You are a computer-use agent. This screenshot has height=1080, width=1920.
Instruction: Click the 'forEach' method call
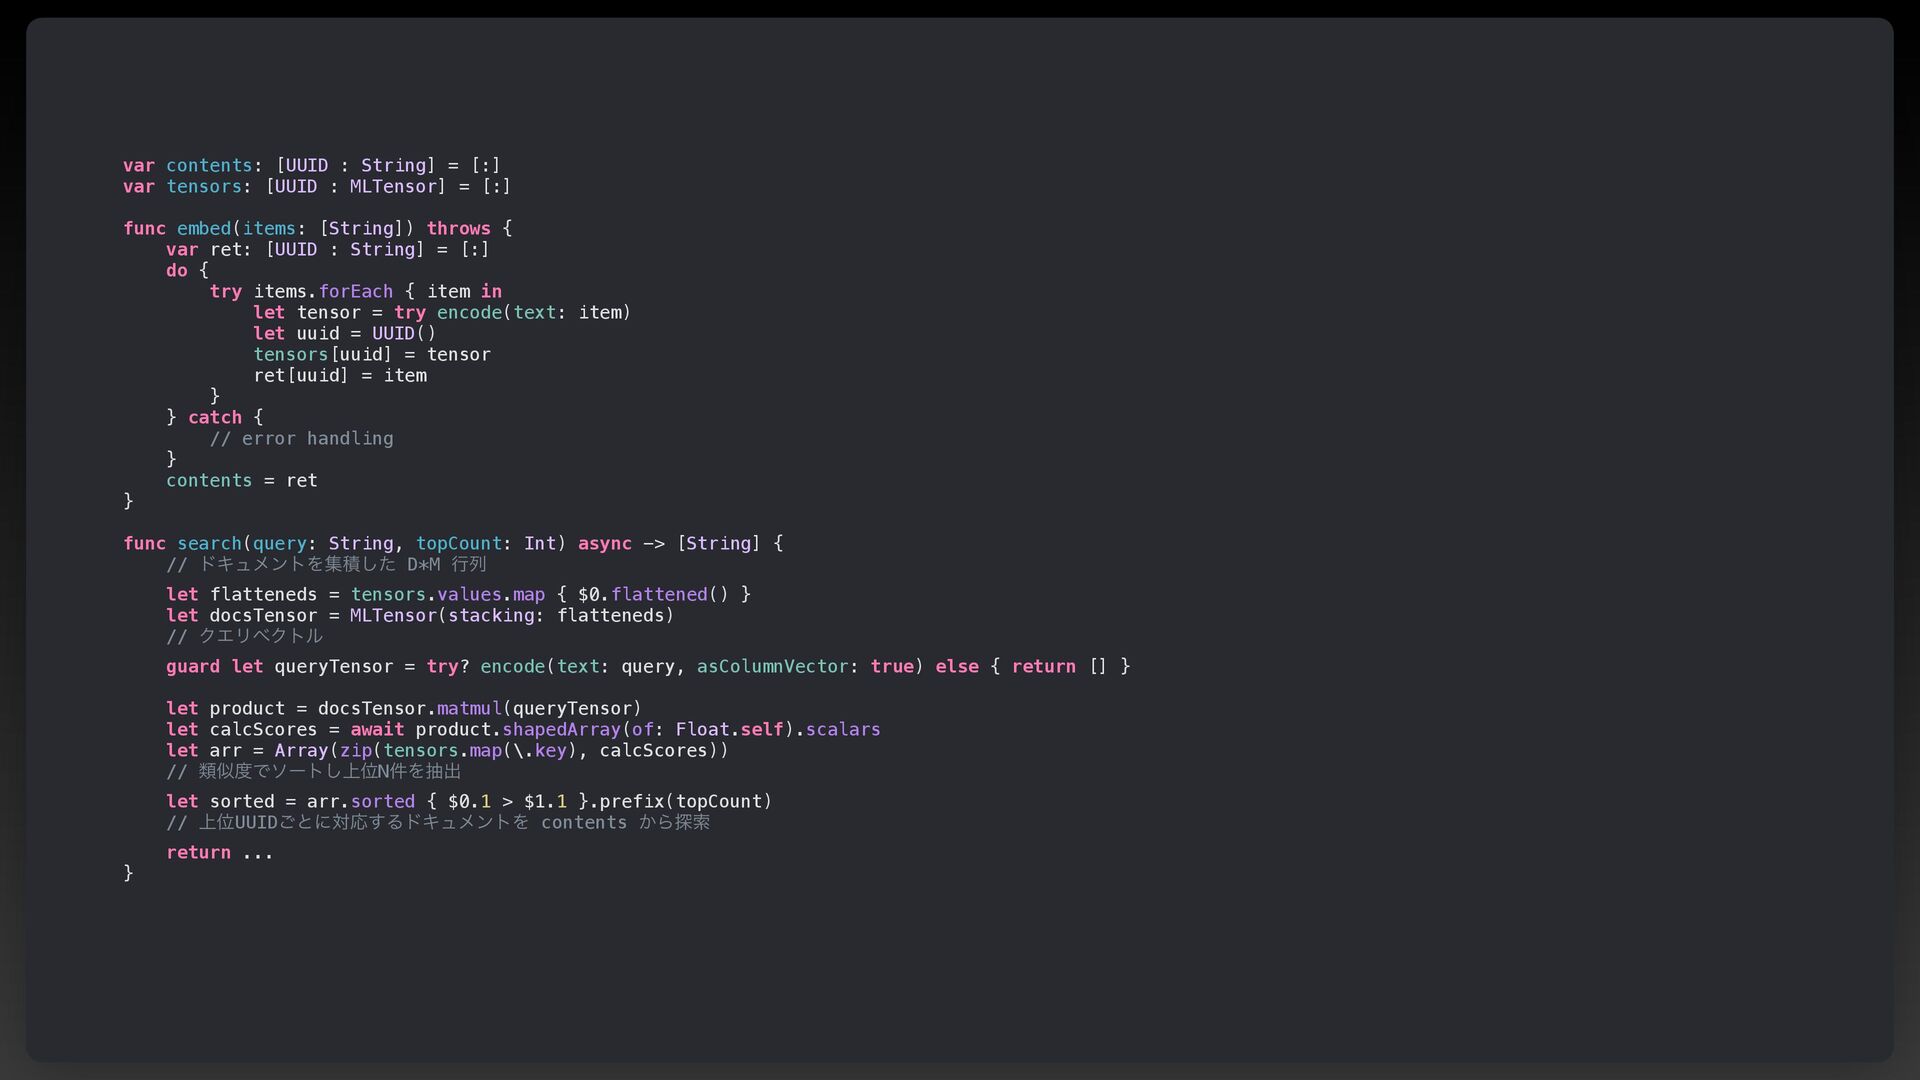(x=355, y=292)
